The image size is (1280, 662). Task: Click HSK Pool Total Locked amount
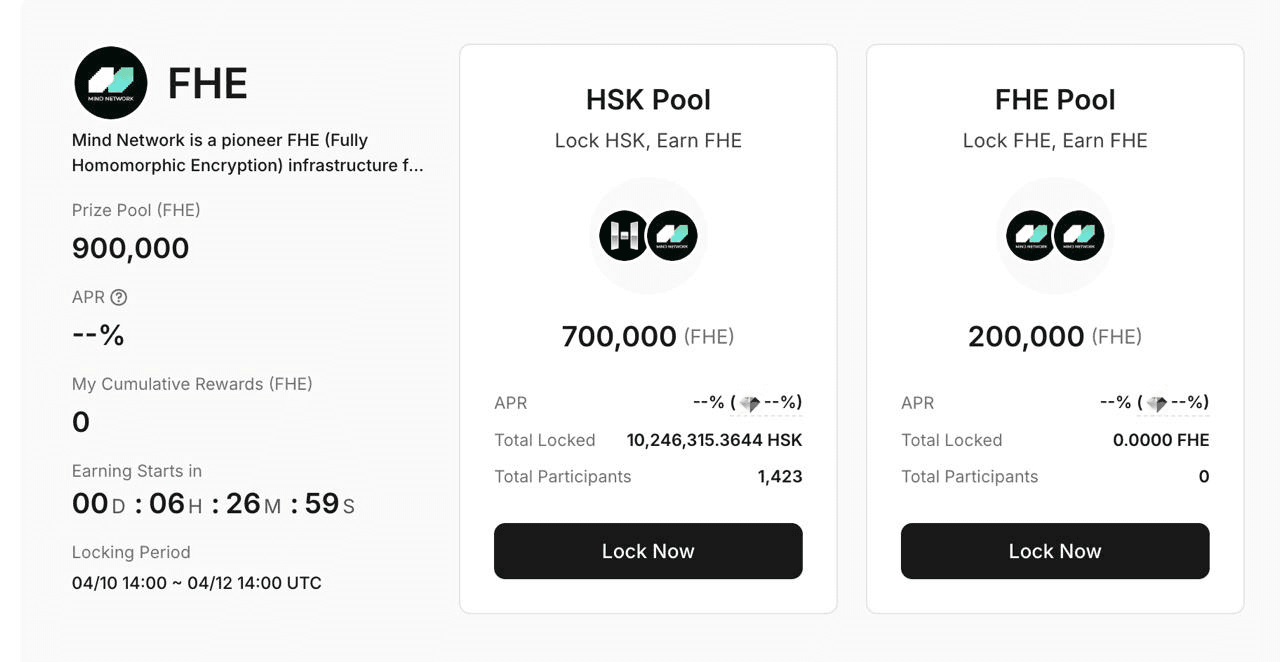pyautogui.click(x=712, y=440)
